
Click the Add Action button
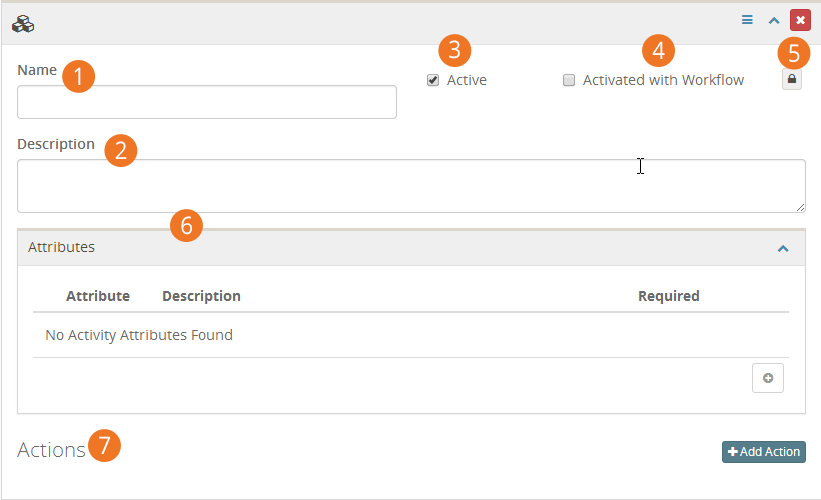(763, 452)
